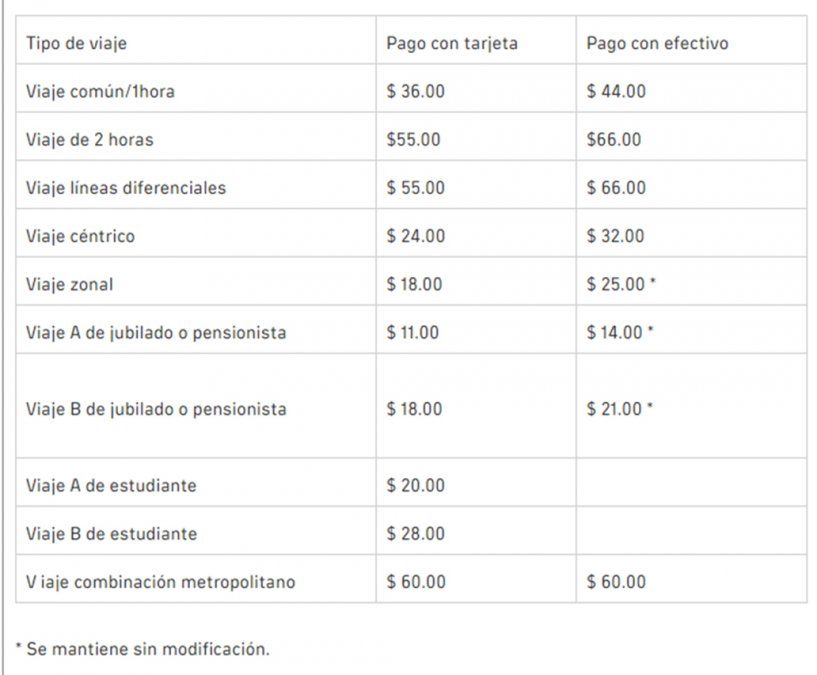The width and height of the screenshot is (817, 675).
Task: Click the $ 36.00 card price cell
Action: click(414, 92)
